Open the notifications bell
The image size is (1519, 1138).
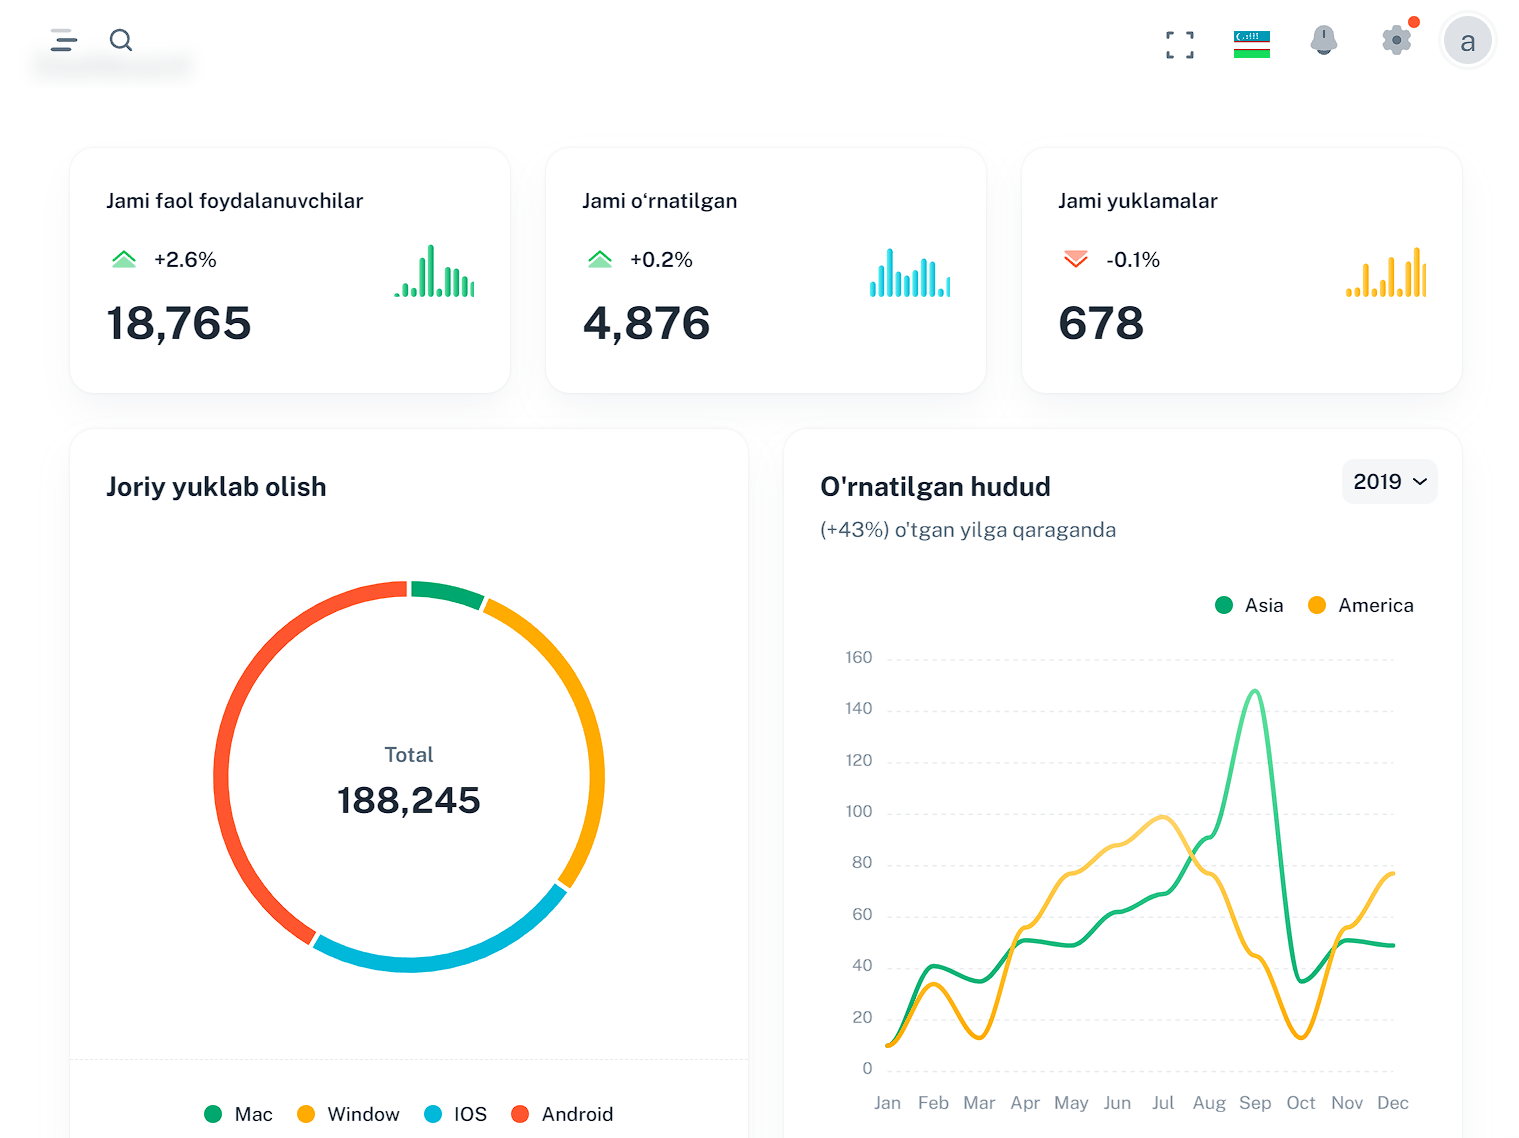click(x=1324, y=41)
